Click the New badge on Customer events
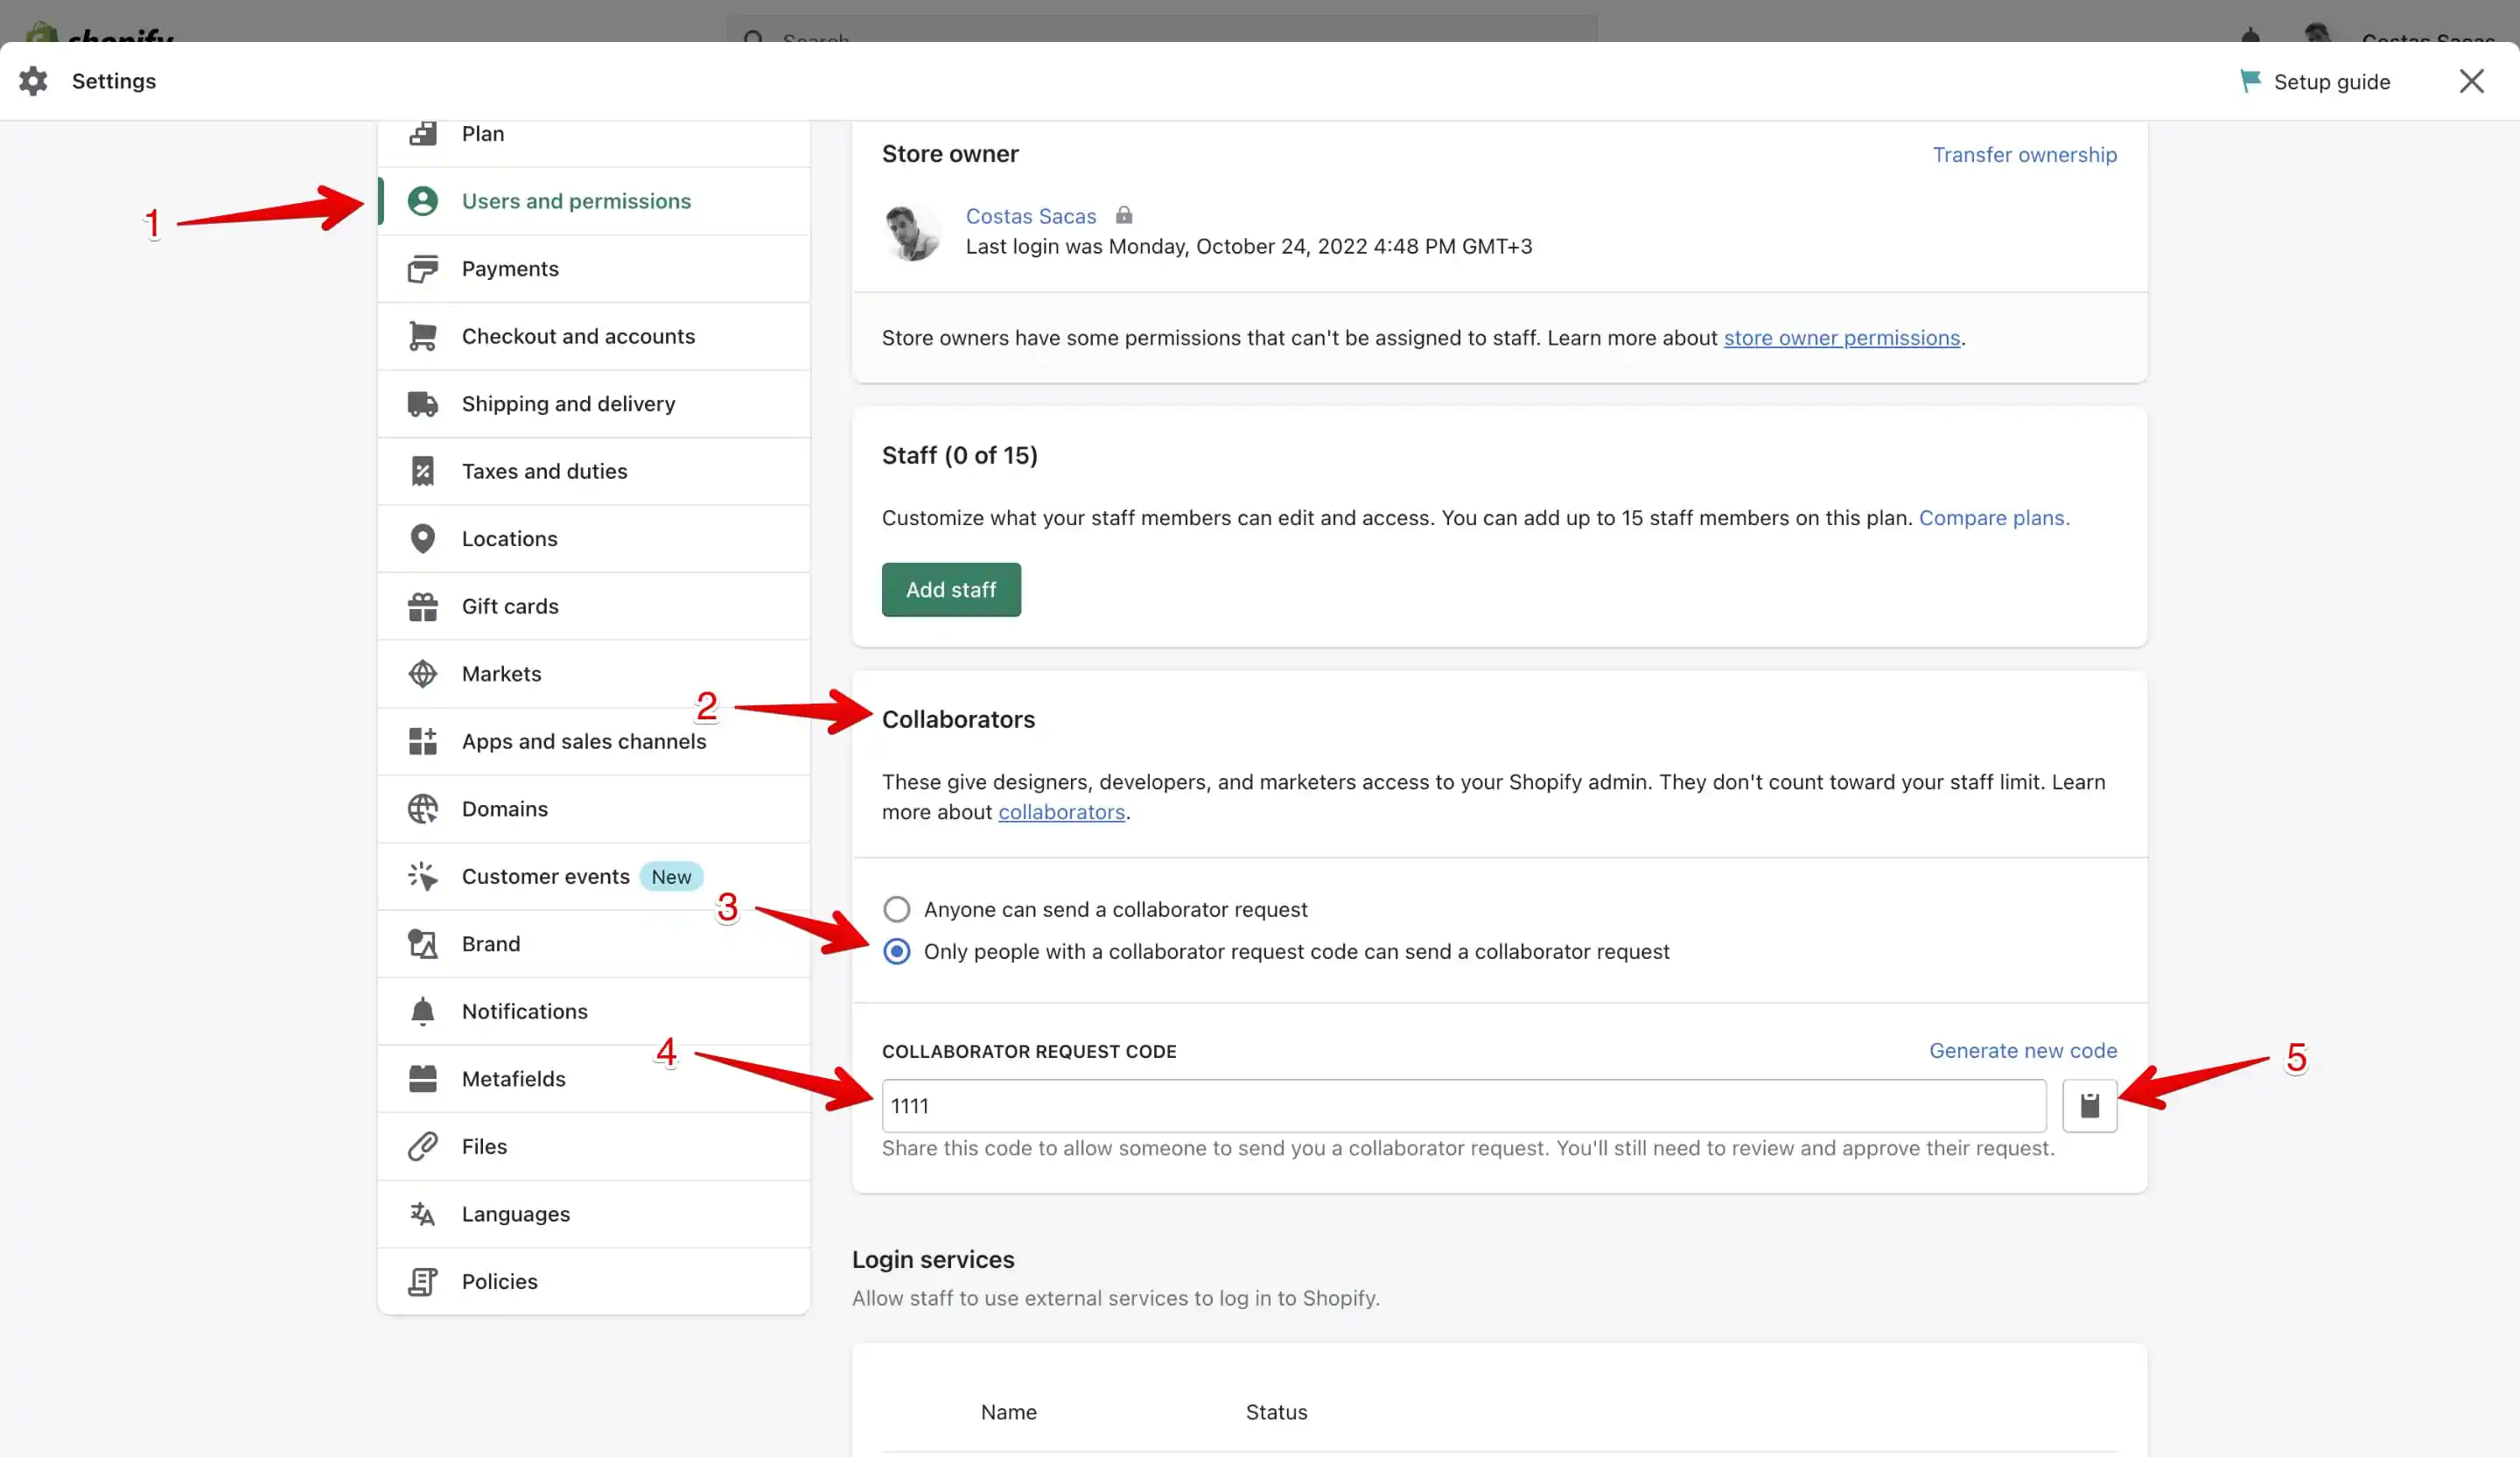The width and height of the screenshot is (2520, 1457). coord(671,876)
